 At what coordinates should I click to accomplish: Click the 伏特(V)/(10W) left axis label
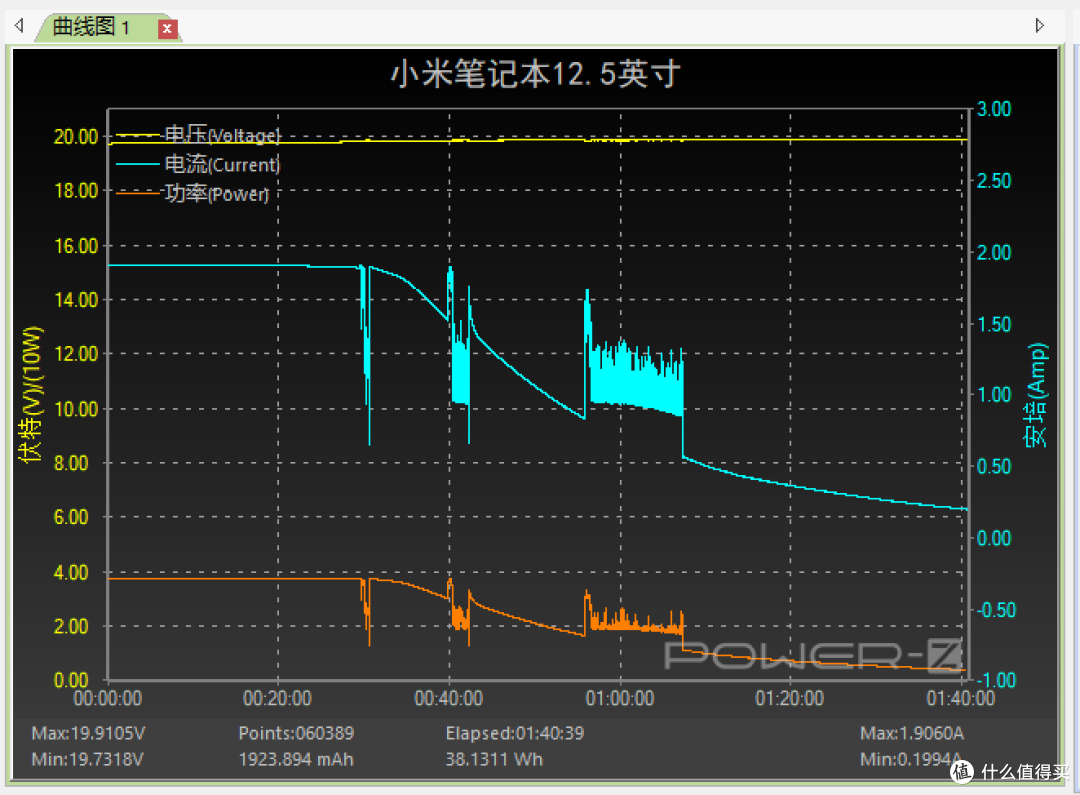click(32, 395)
